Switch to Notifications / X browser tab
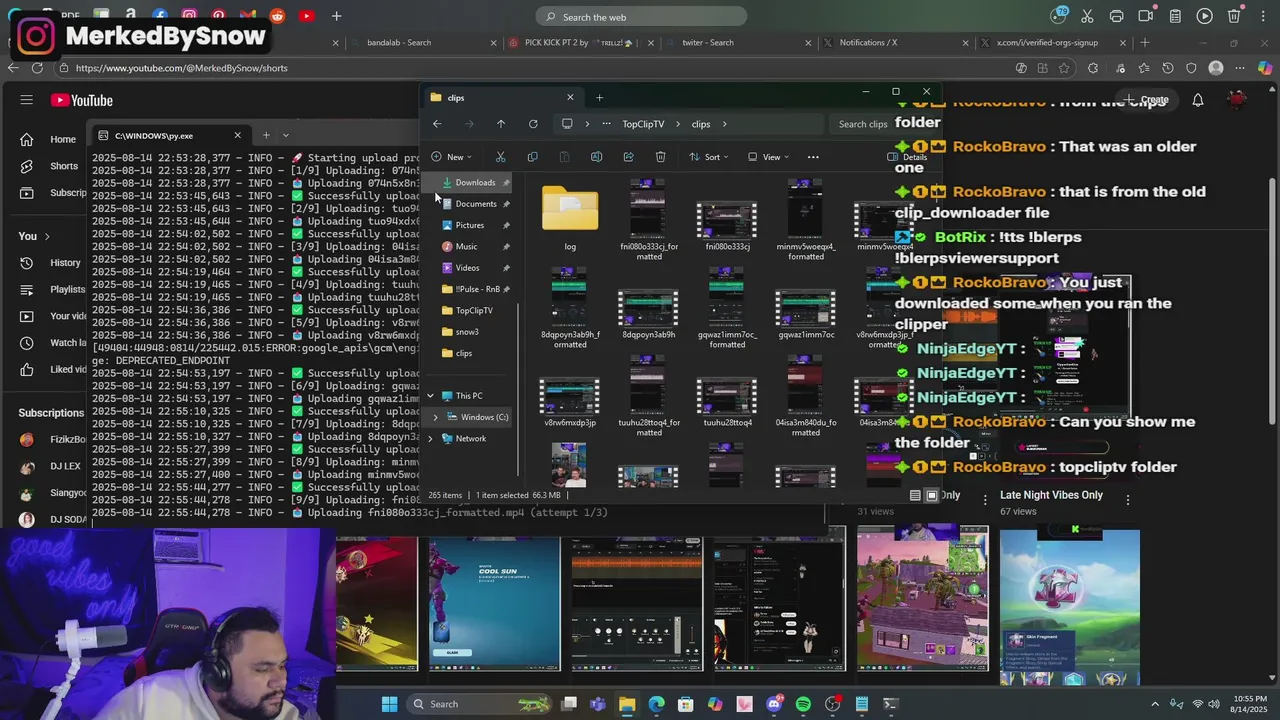 click(895, 43)
